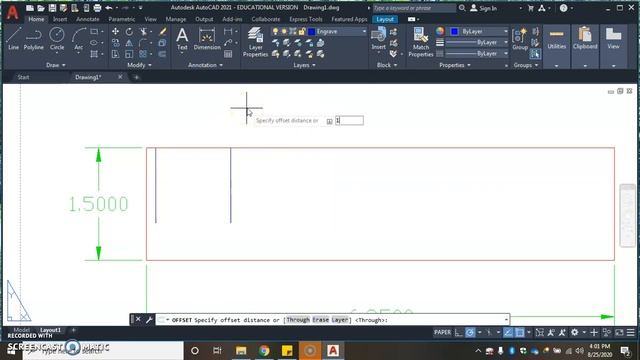The height and width of the screenshot is (360, 640).
Task: Open the Express Tools ribbon tab
Action: pyautogui.click(x=306, y=19)
